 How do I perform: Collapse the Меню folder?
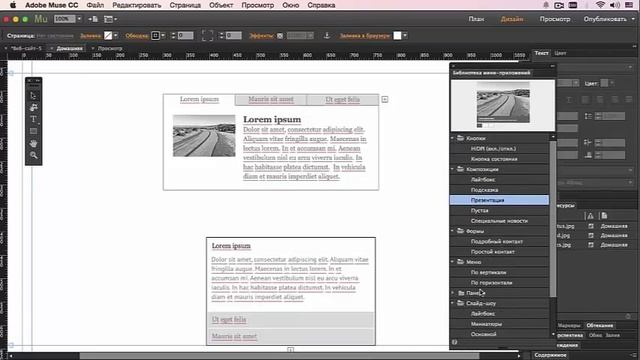453,262
